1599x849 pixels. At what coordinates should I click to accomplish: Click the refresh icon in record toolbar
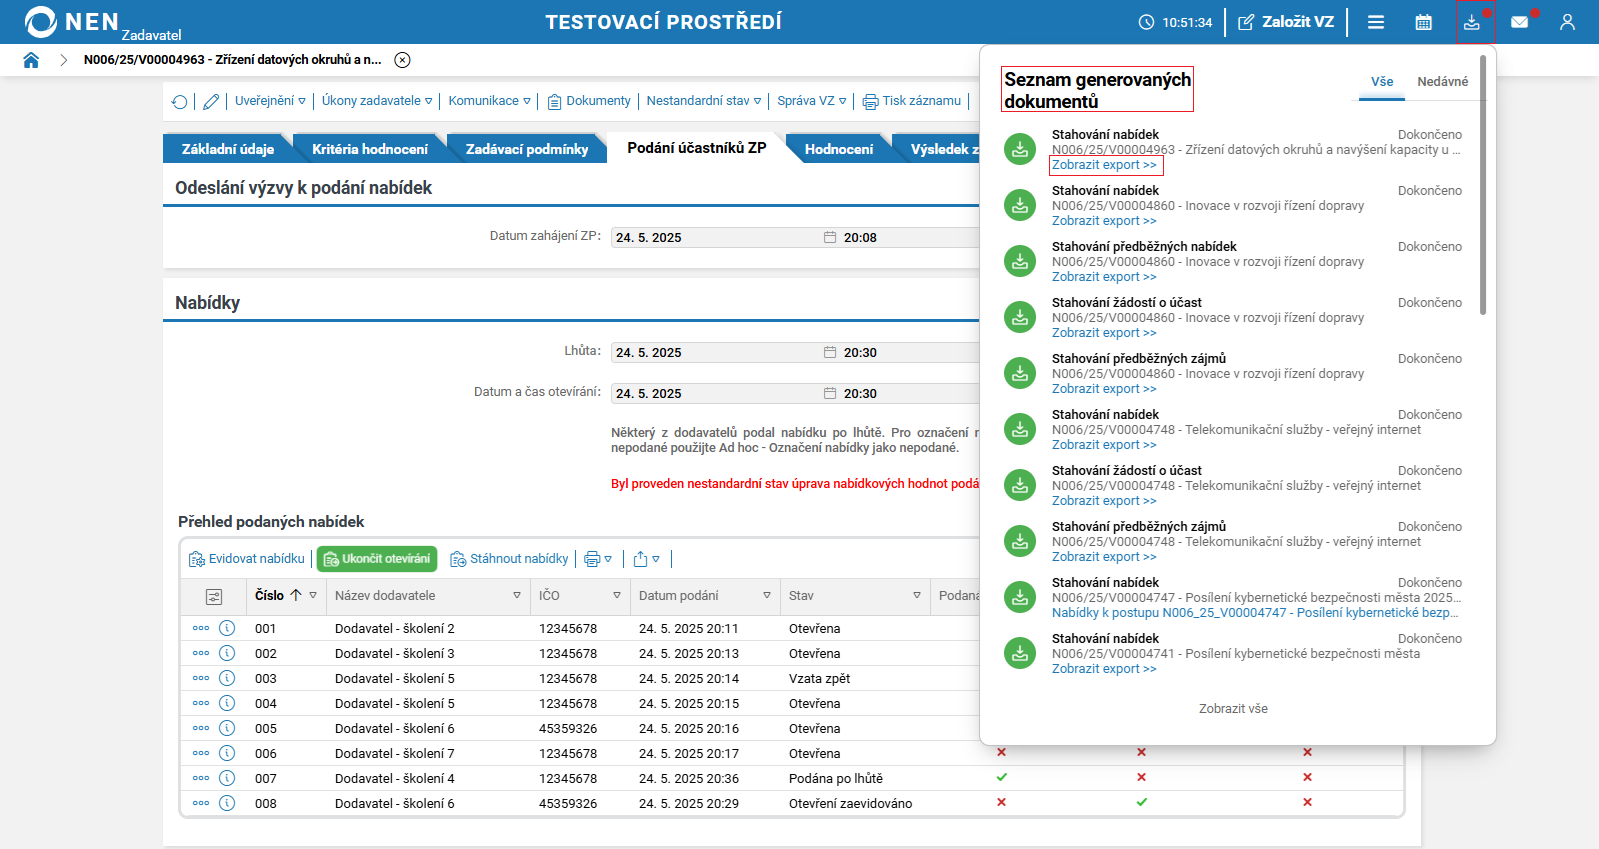180,101
